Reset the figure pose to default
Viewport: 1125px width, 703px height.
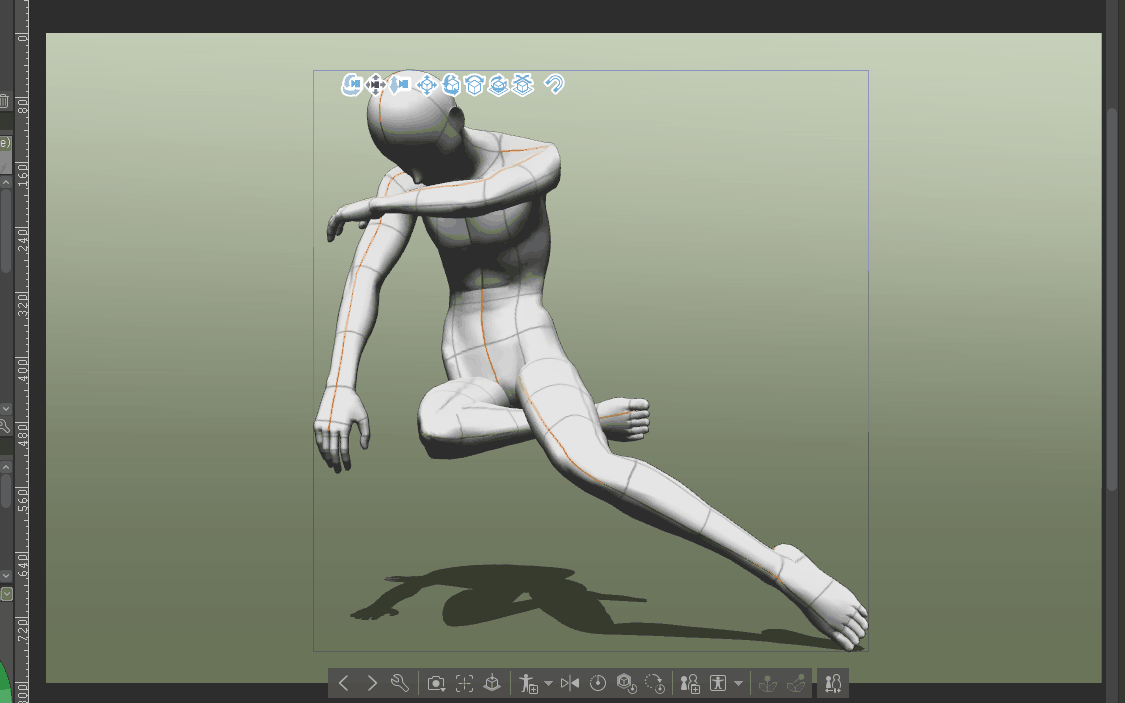598,683
